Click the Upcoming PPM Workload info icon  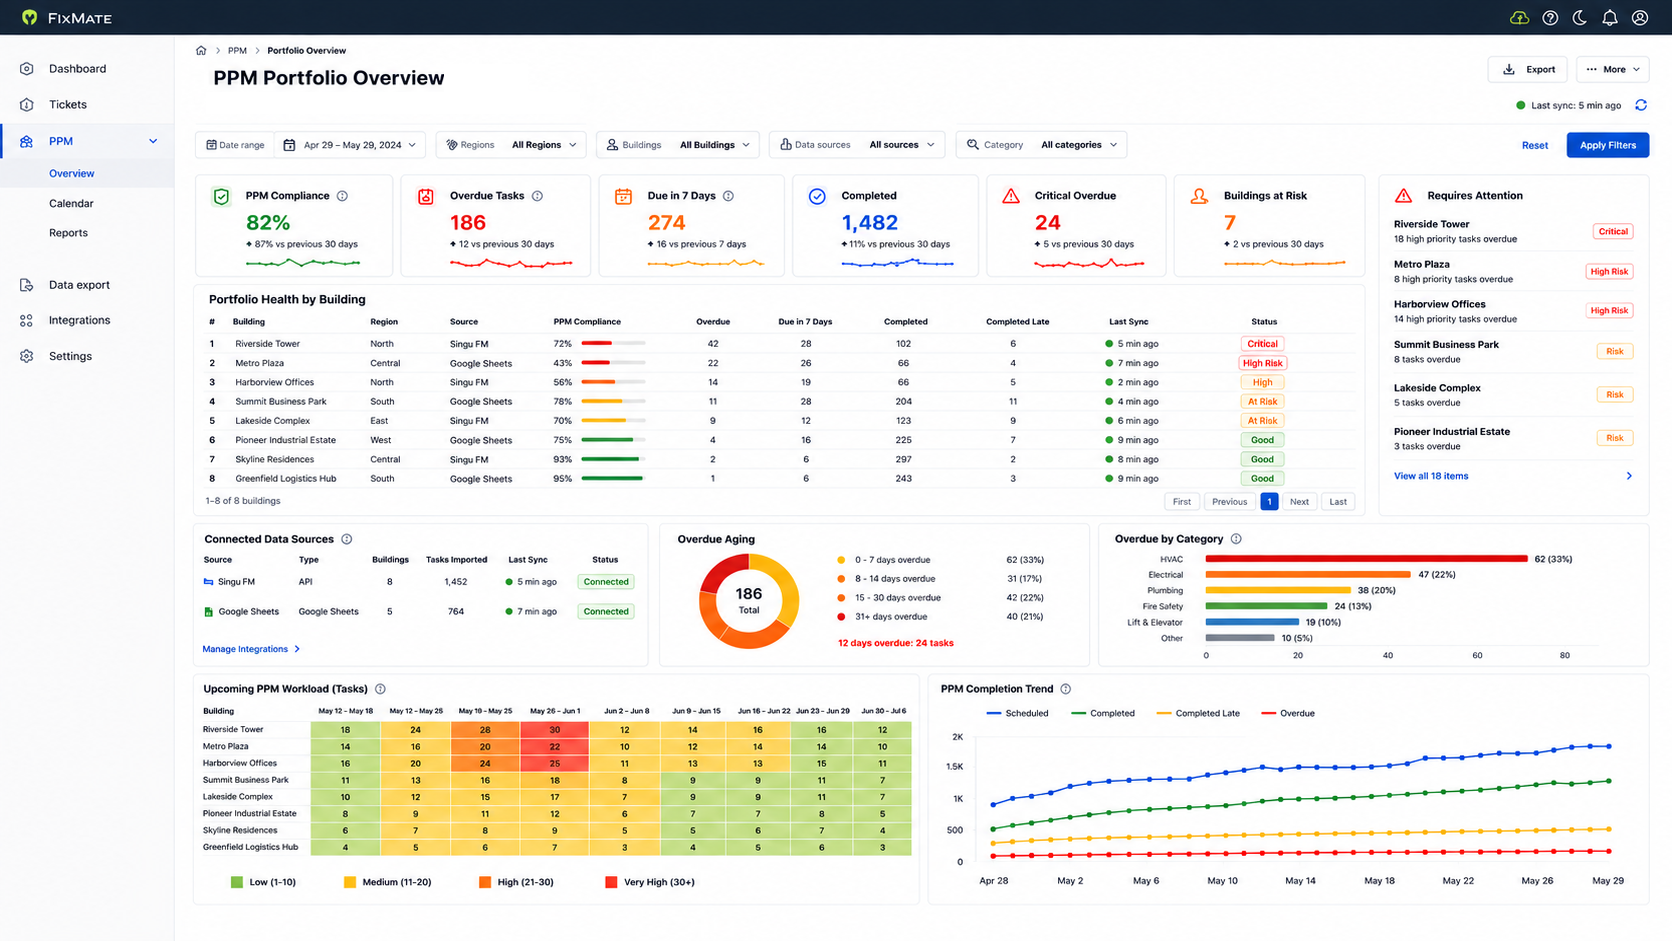(380, 689)
